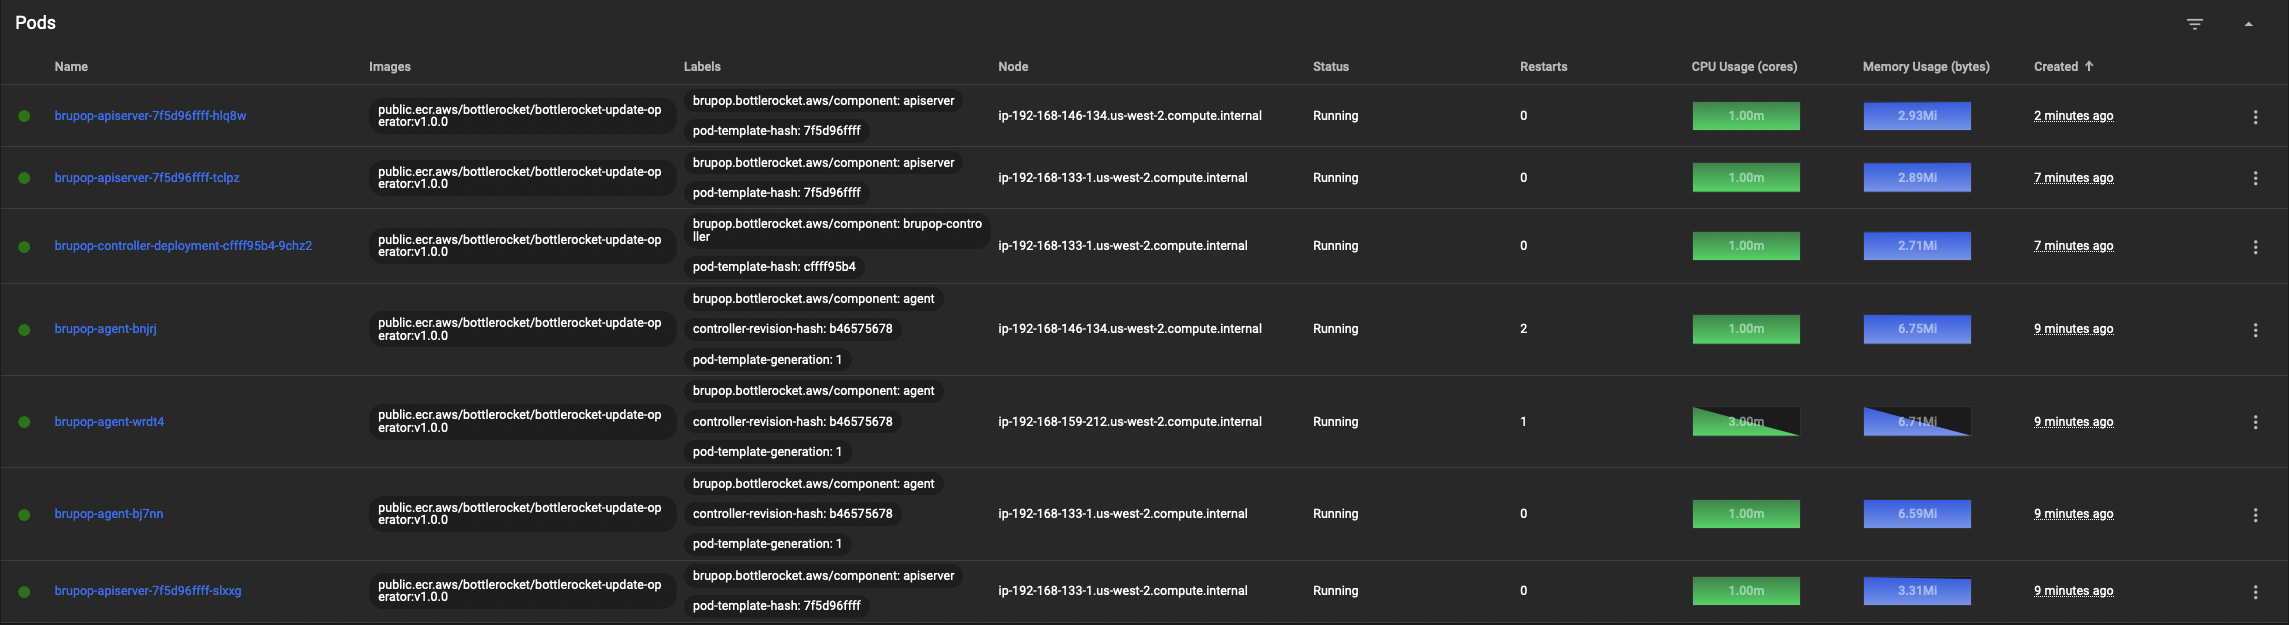Sort pods by the Status column header
Image resolution: width=2289 pixels, height=625 pixels.
coord(1331,66)
